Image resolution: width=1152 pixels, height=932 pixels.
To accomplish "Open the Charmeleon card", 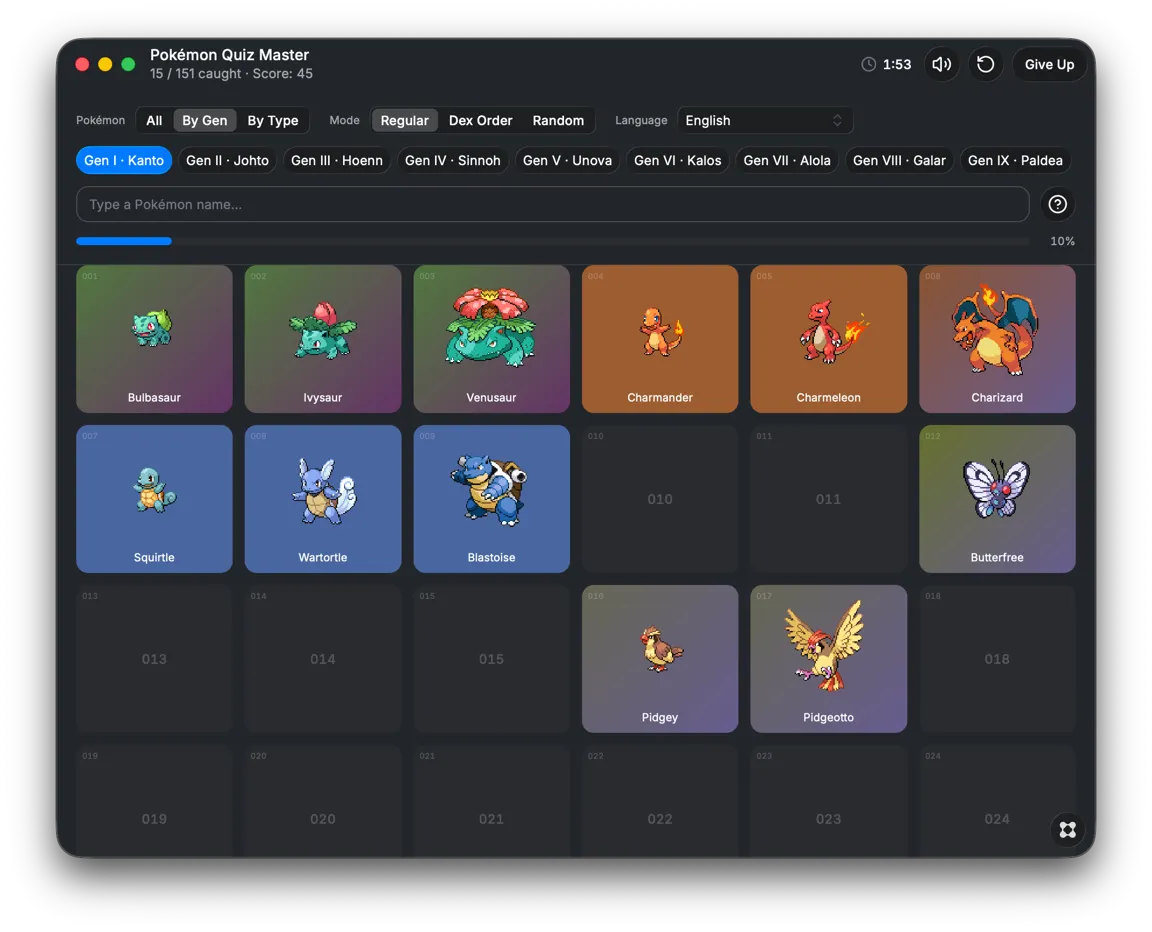I will (828, 339).
